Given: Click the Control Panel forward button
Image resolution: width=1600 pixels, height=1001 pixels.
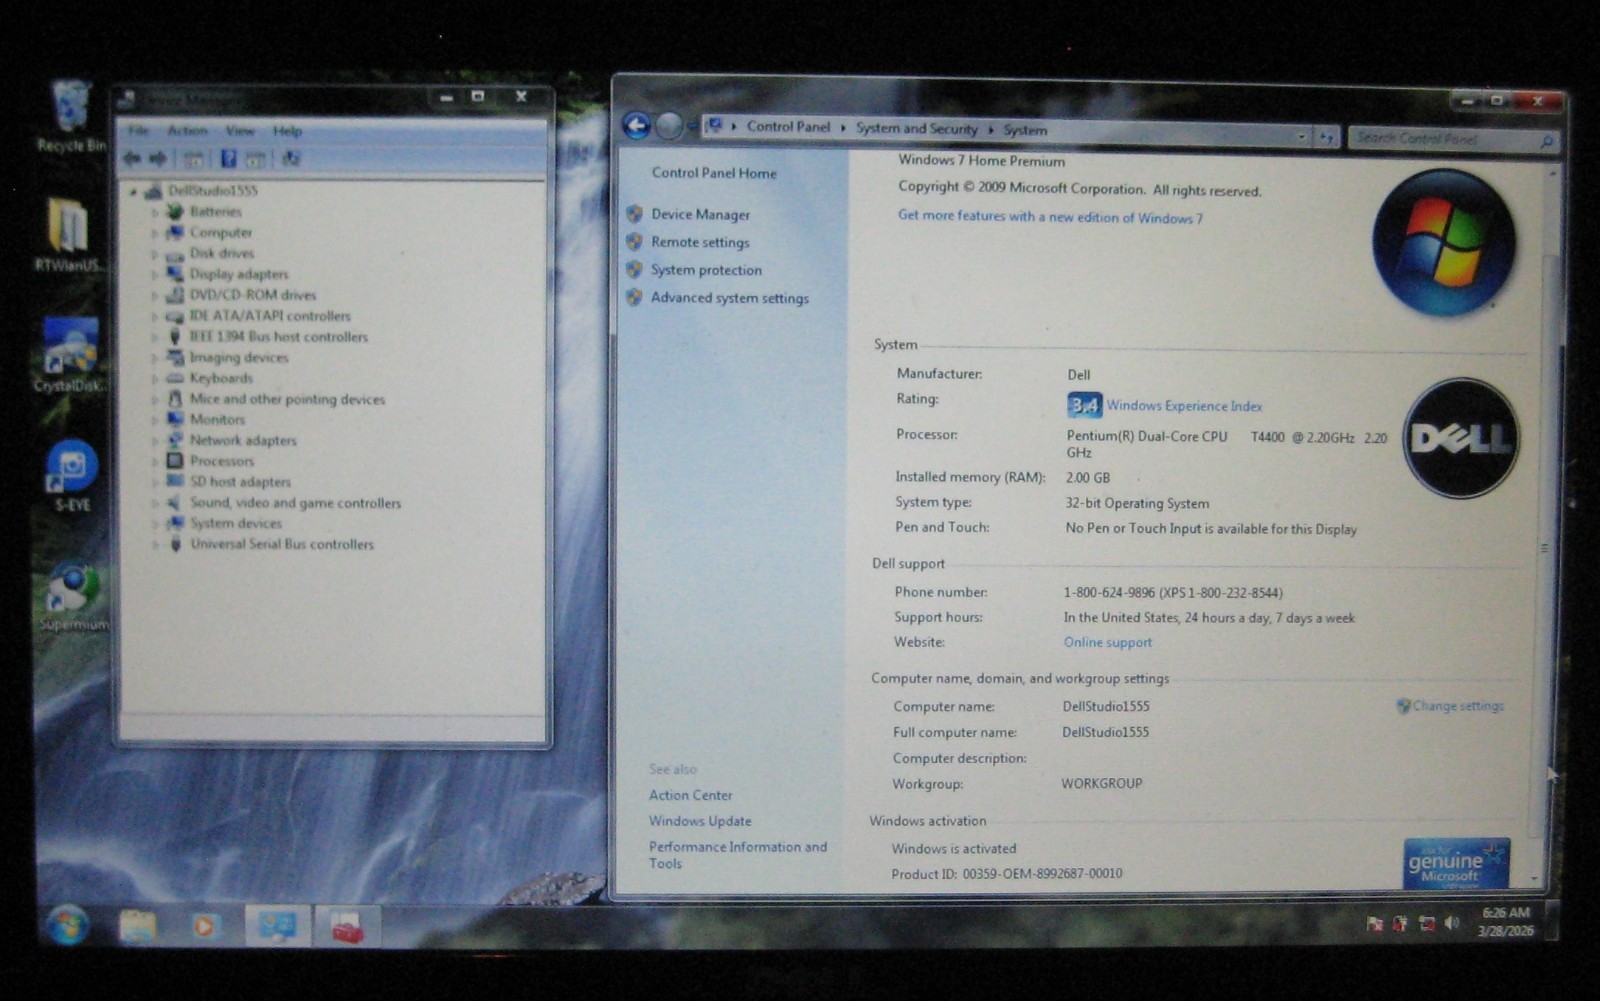Looking at the screenshot, I should [x=669, y=126].
